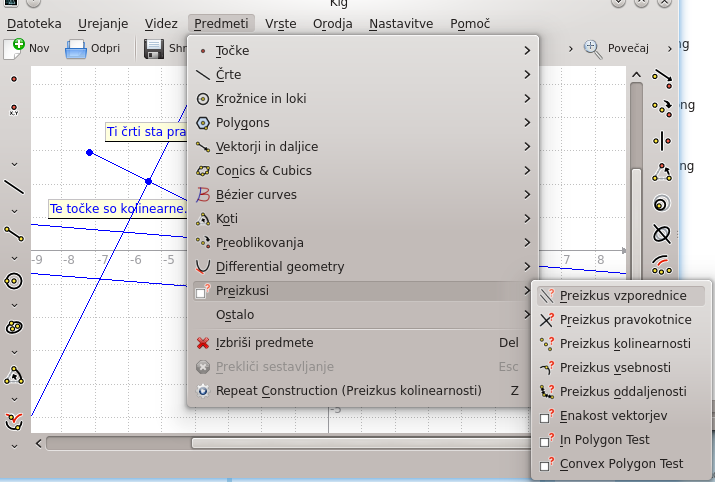
Task: Select the line tool in left toolbar
Action: tap(14, 186)
